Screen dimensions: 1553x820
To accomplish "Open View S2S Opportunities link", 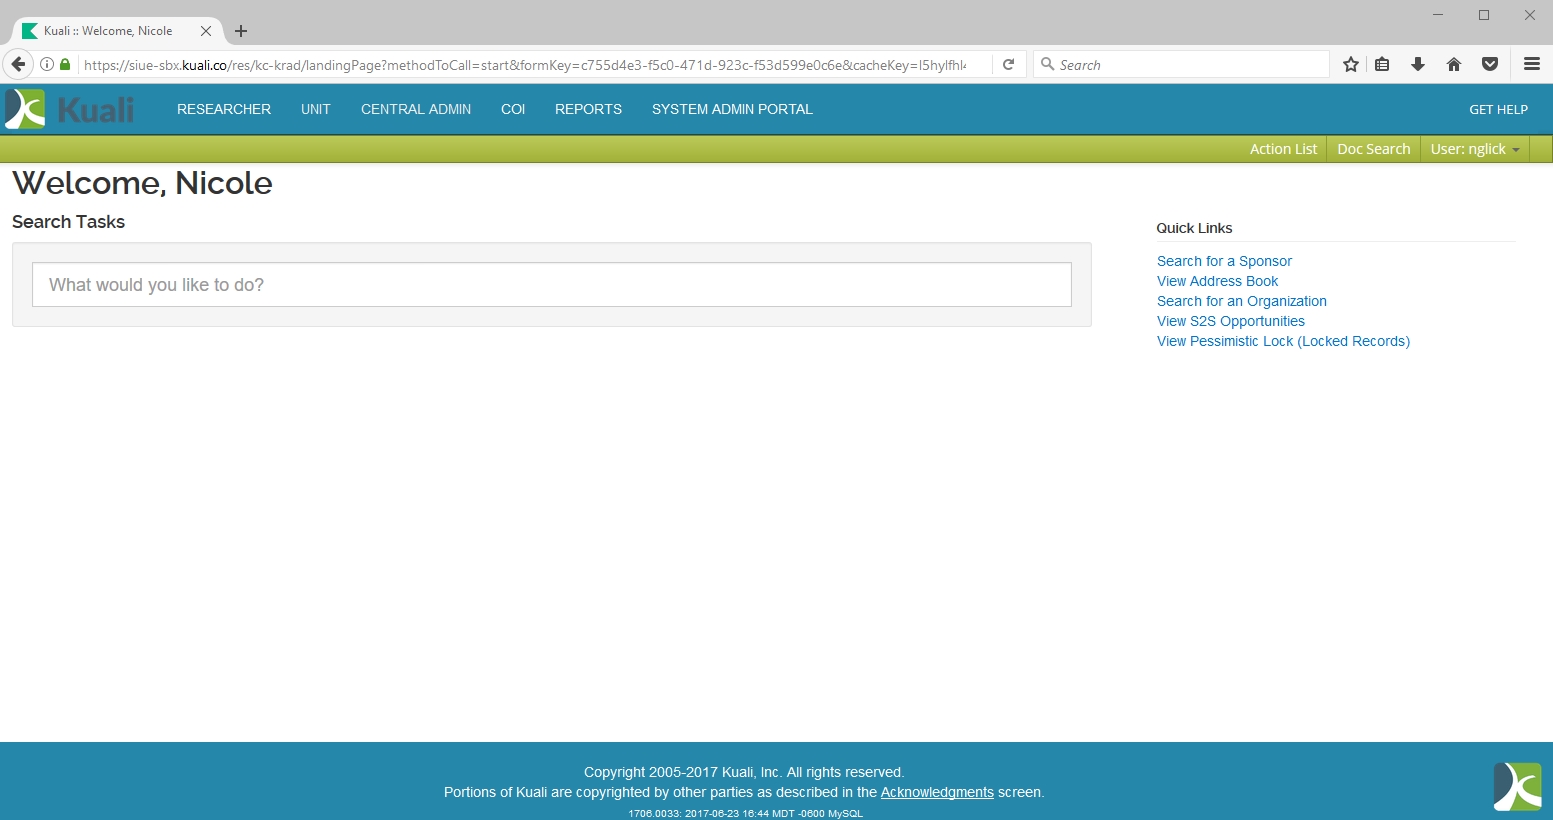I will click(x=1230, y=321).
